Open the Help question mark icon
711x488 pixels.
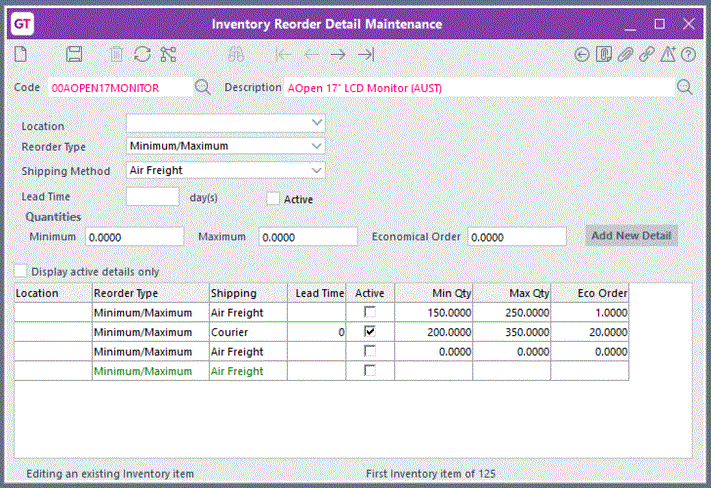click(x=688, y=54)
